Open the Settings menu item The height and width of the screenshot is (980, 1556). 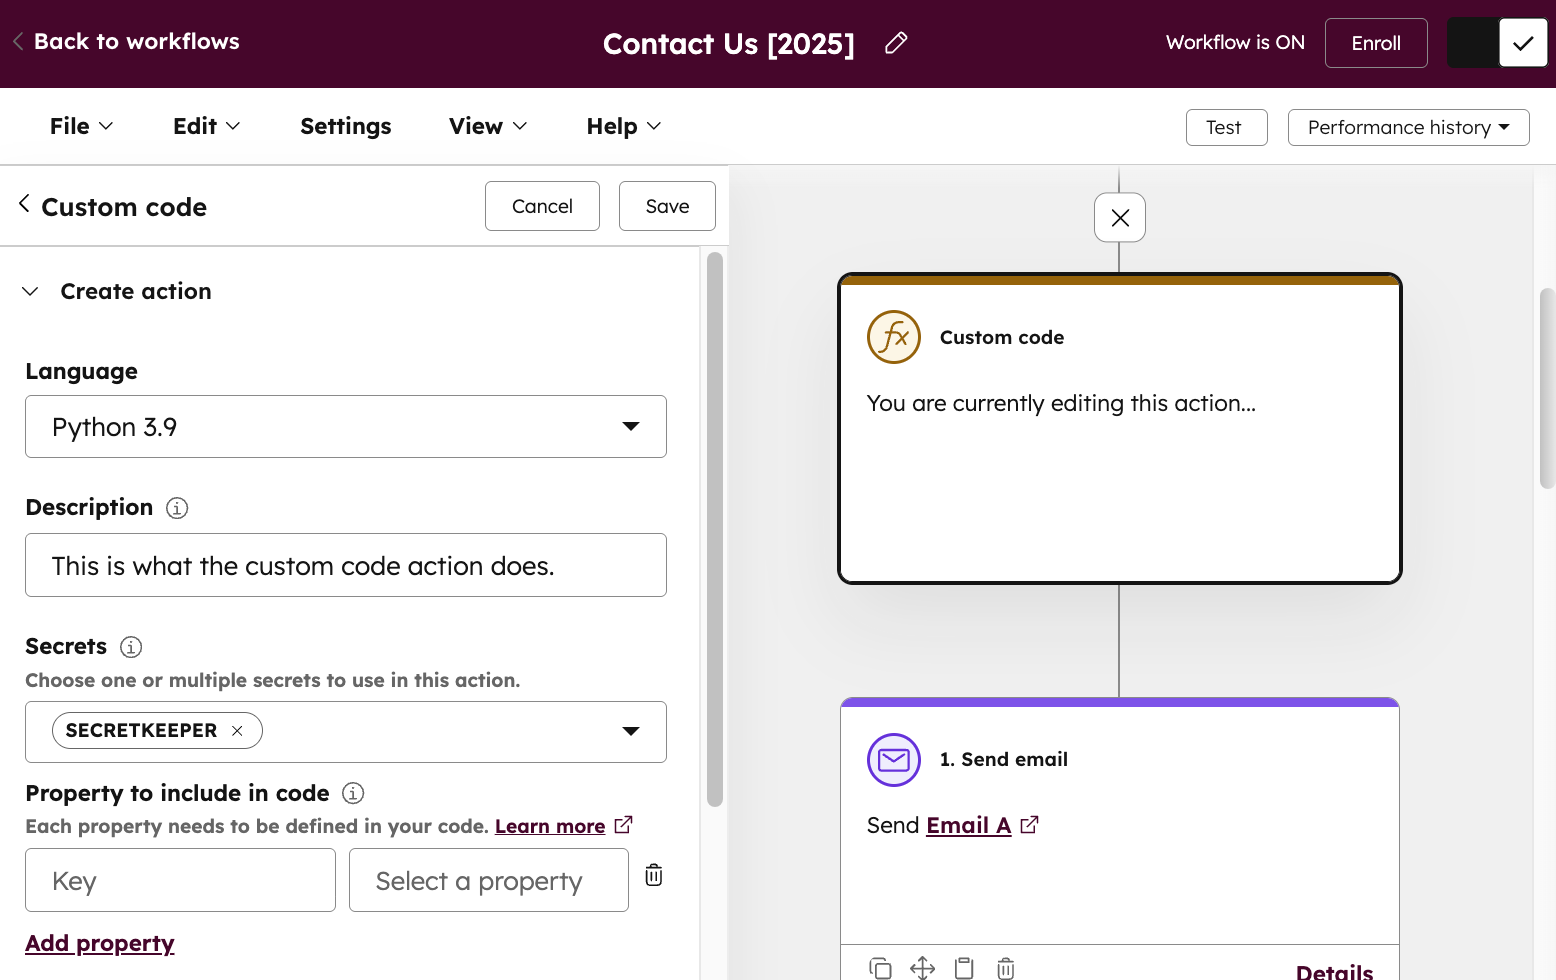(x=345, y=126)
